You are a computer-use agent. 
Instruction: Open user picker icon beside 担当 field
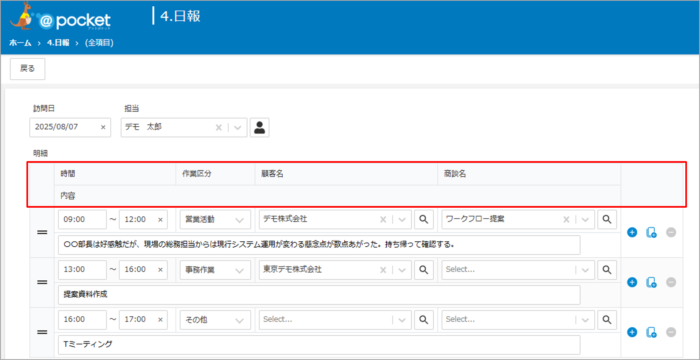[x=259, y=127]
